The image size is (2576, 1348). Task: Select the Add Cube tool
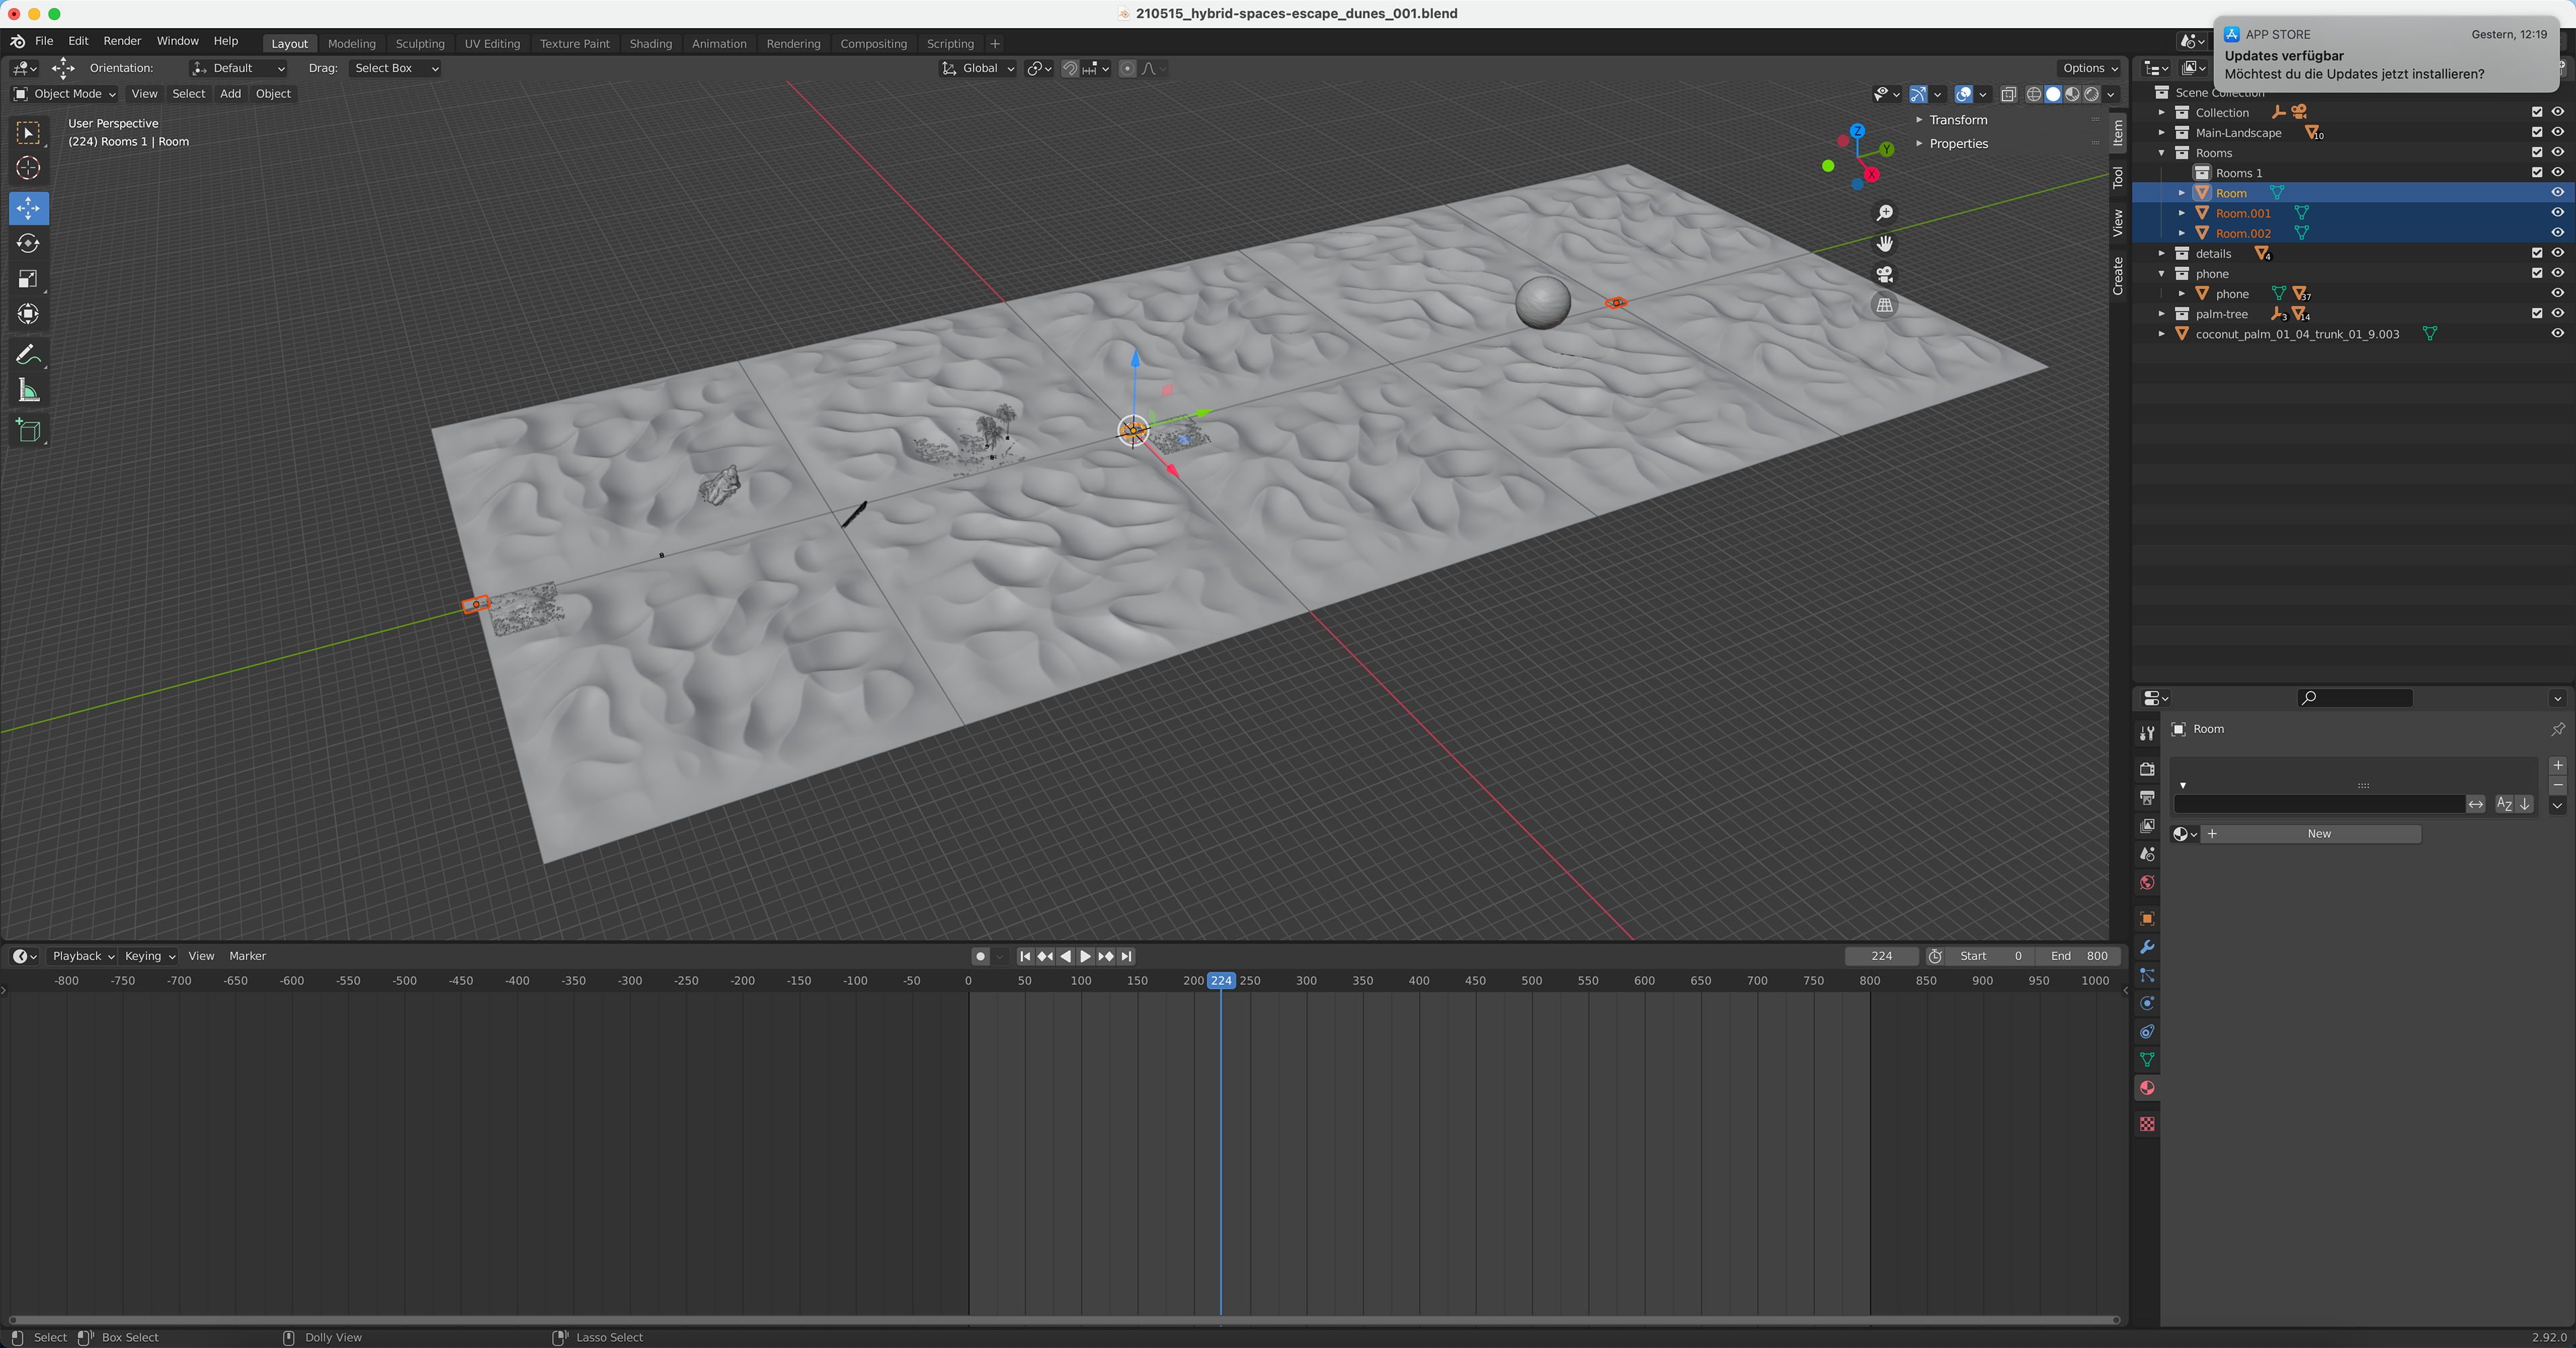28,431
